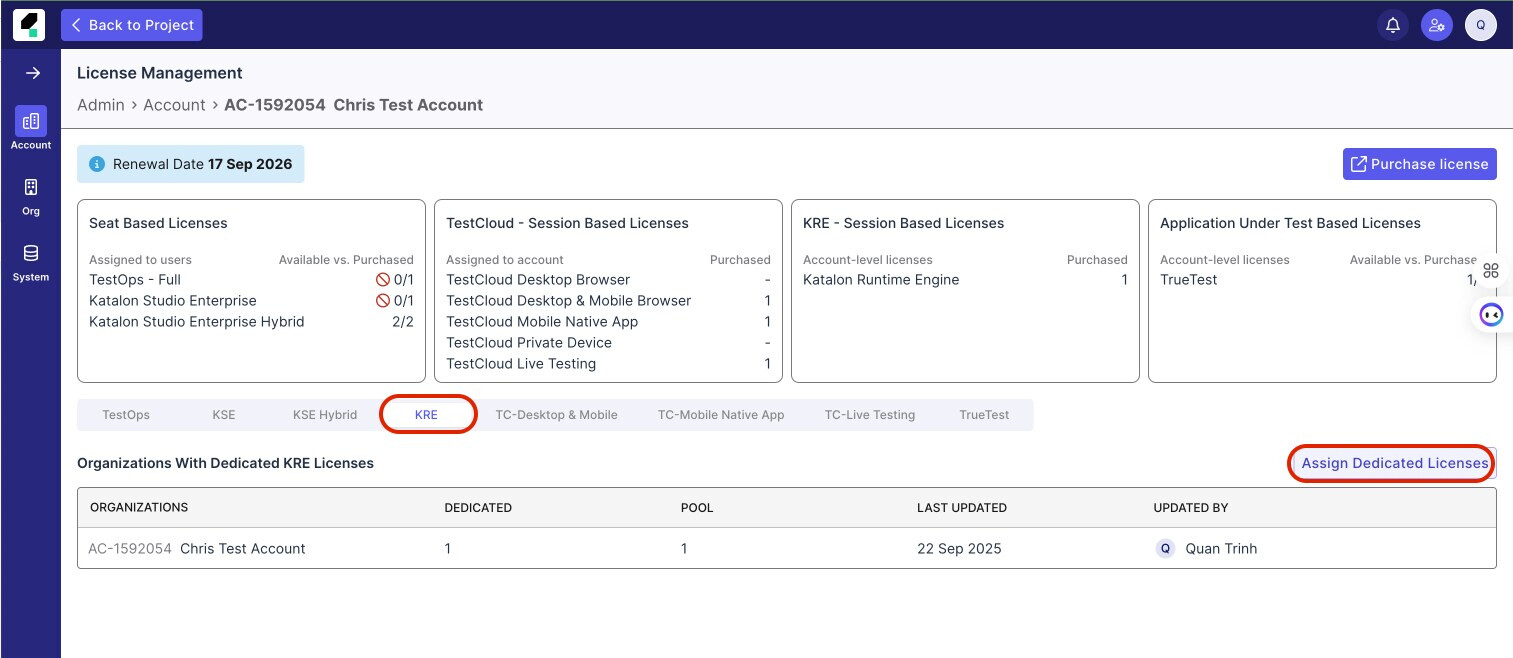
Task: Click the Katalon logo icon
Action: tap(30, 25)
